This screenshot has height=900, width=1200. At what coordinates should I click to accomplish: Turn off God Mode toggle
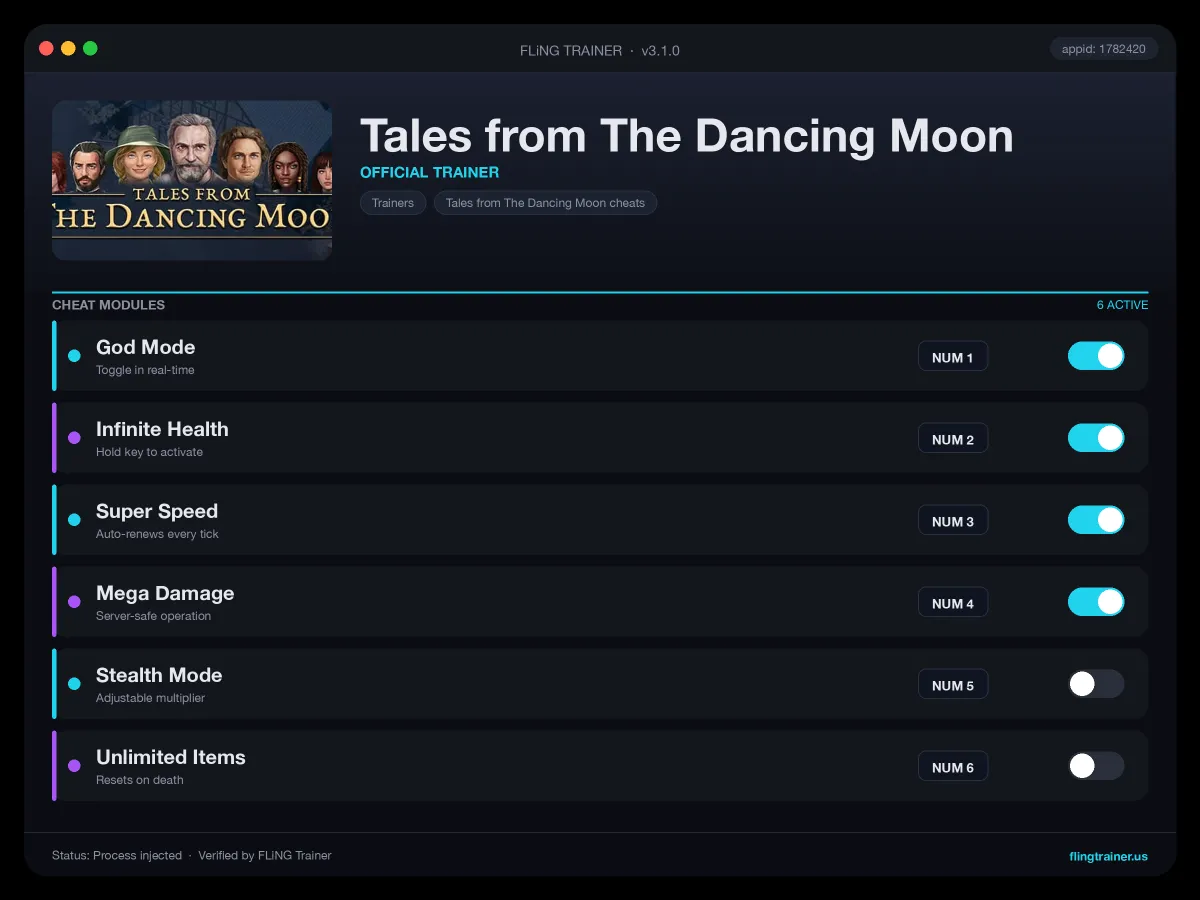coord(1096,356)
